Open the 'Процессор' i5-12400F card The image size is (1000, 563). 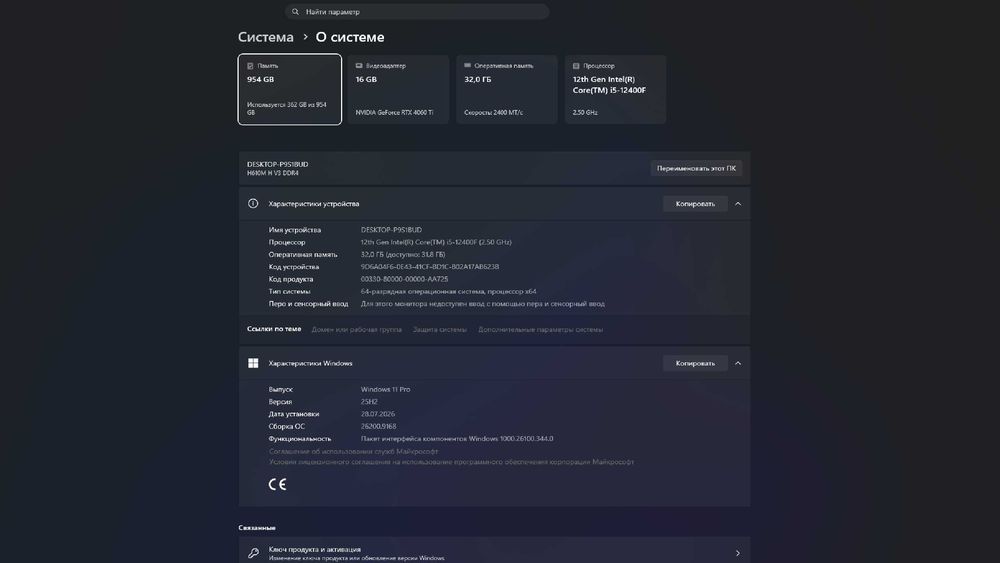615,89
